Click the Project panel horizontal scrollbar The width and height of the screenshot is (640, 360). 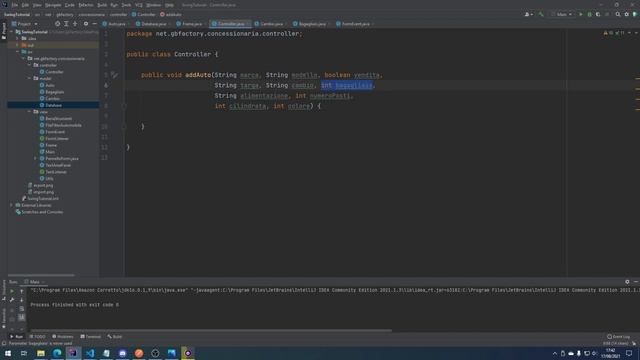[41, 276]
